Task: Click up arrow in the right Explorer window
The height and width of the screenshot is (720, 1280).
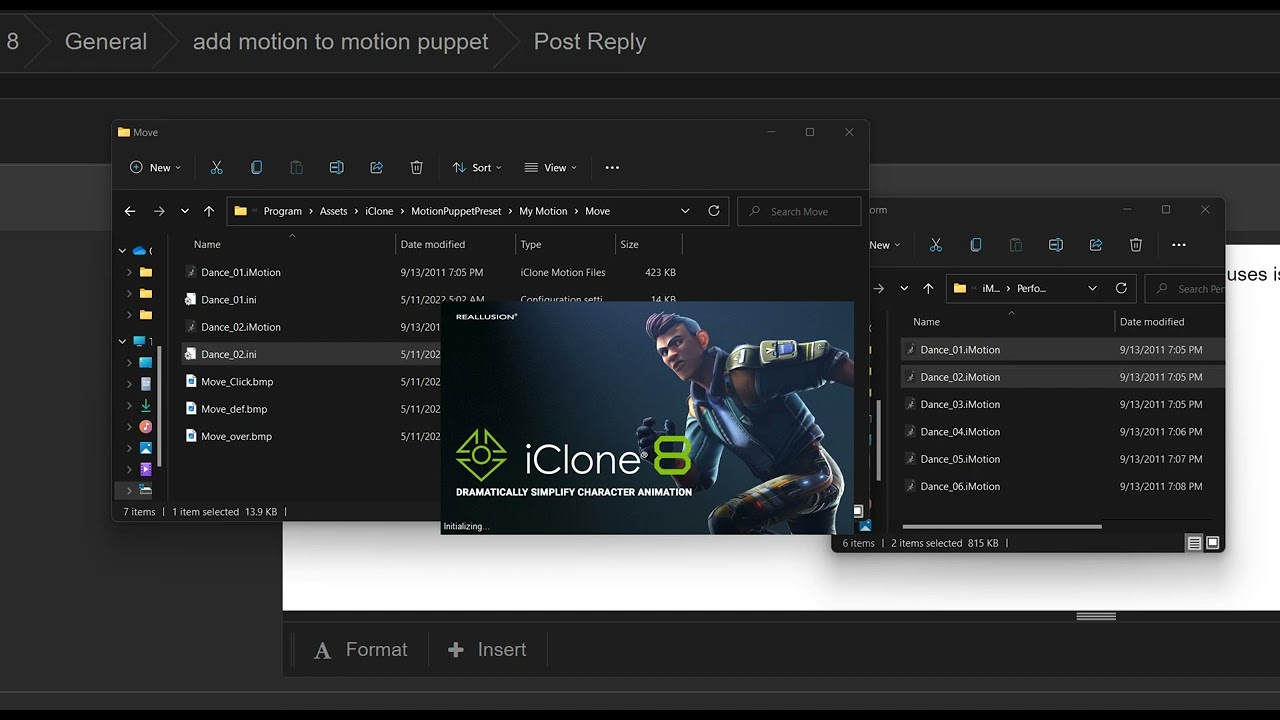Action: pyautogui.click(x=928, y=288)
